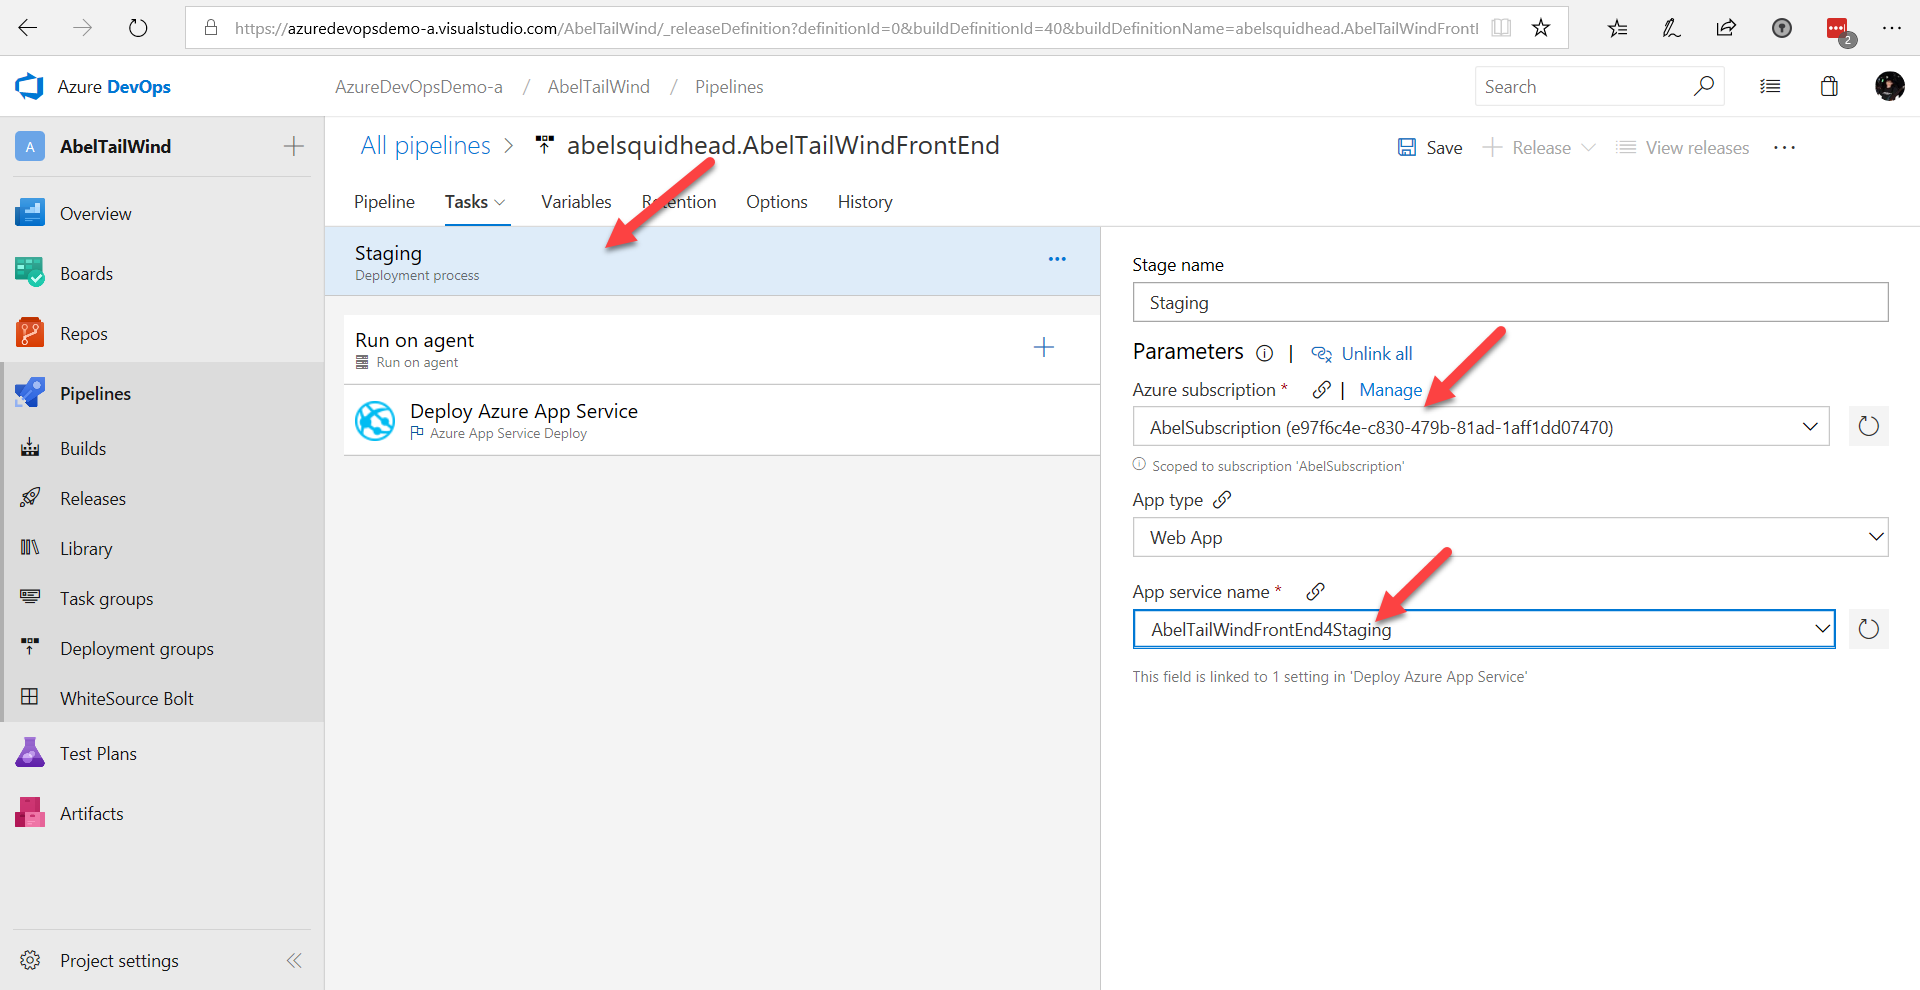Viewport: 1920px width, 990px height.
Task: Click link icon beside App service name
Action: [1315, 591]
